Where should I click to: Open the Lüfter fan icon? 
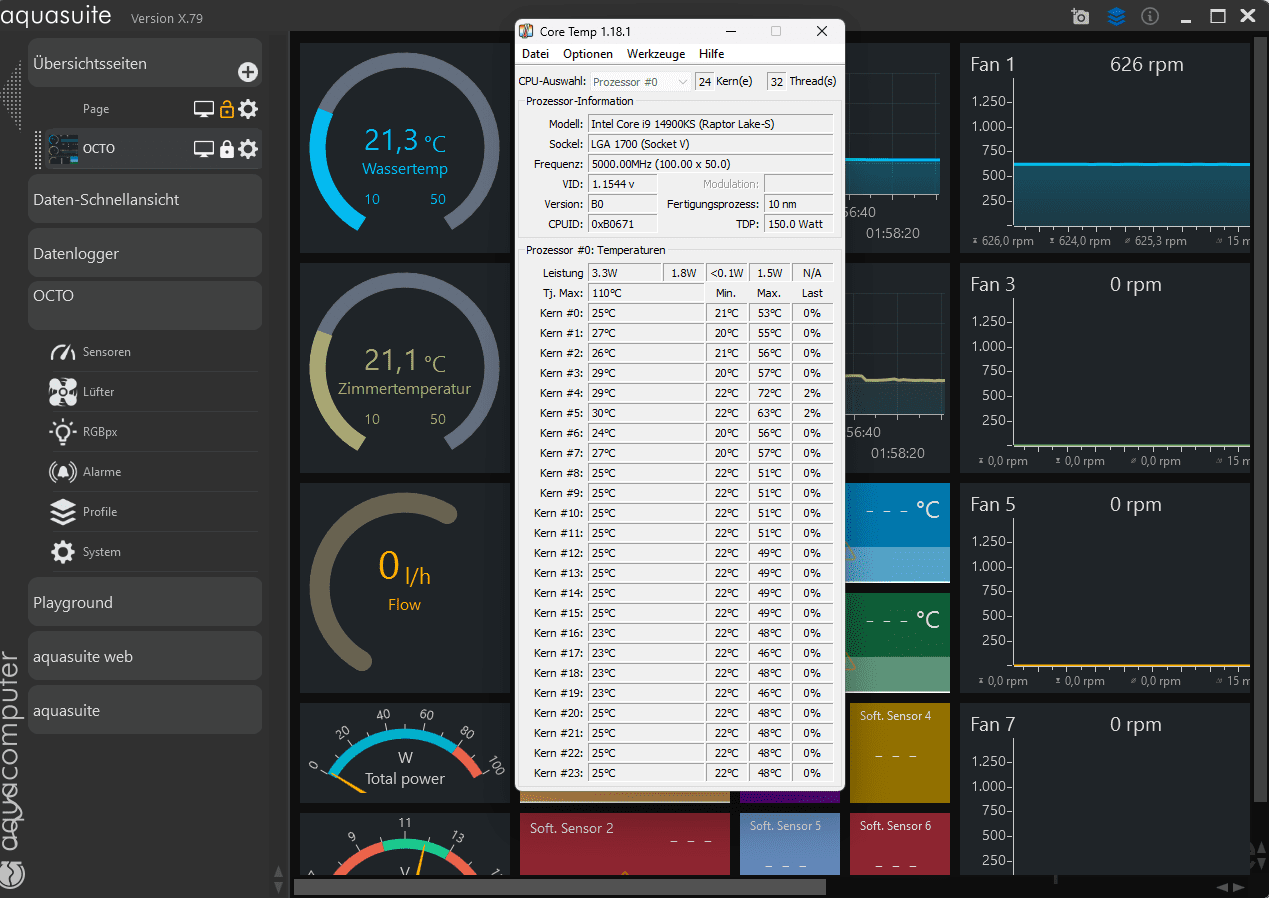[x=63, y=392]
